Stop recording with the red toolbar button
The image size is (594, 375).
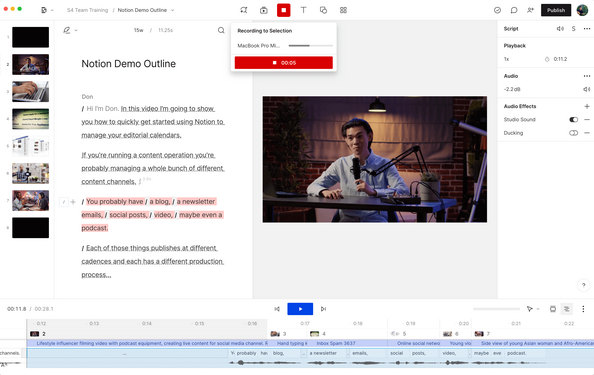[283, 10]
